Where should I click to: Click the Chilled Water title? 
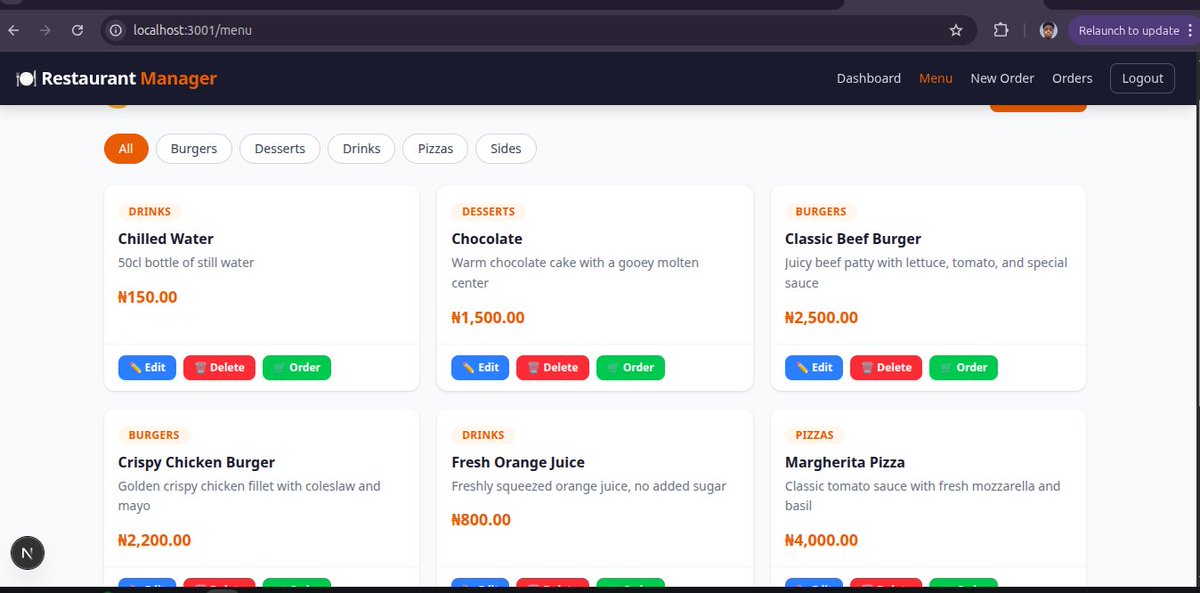coord(166,239)
